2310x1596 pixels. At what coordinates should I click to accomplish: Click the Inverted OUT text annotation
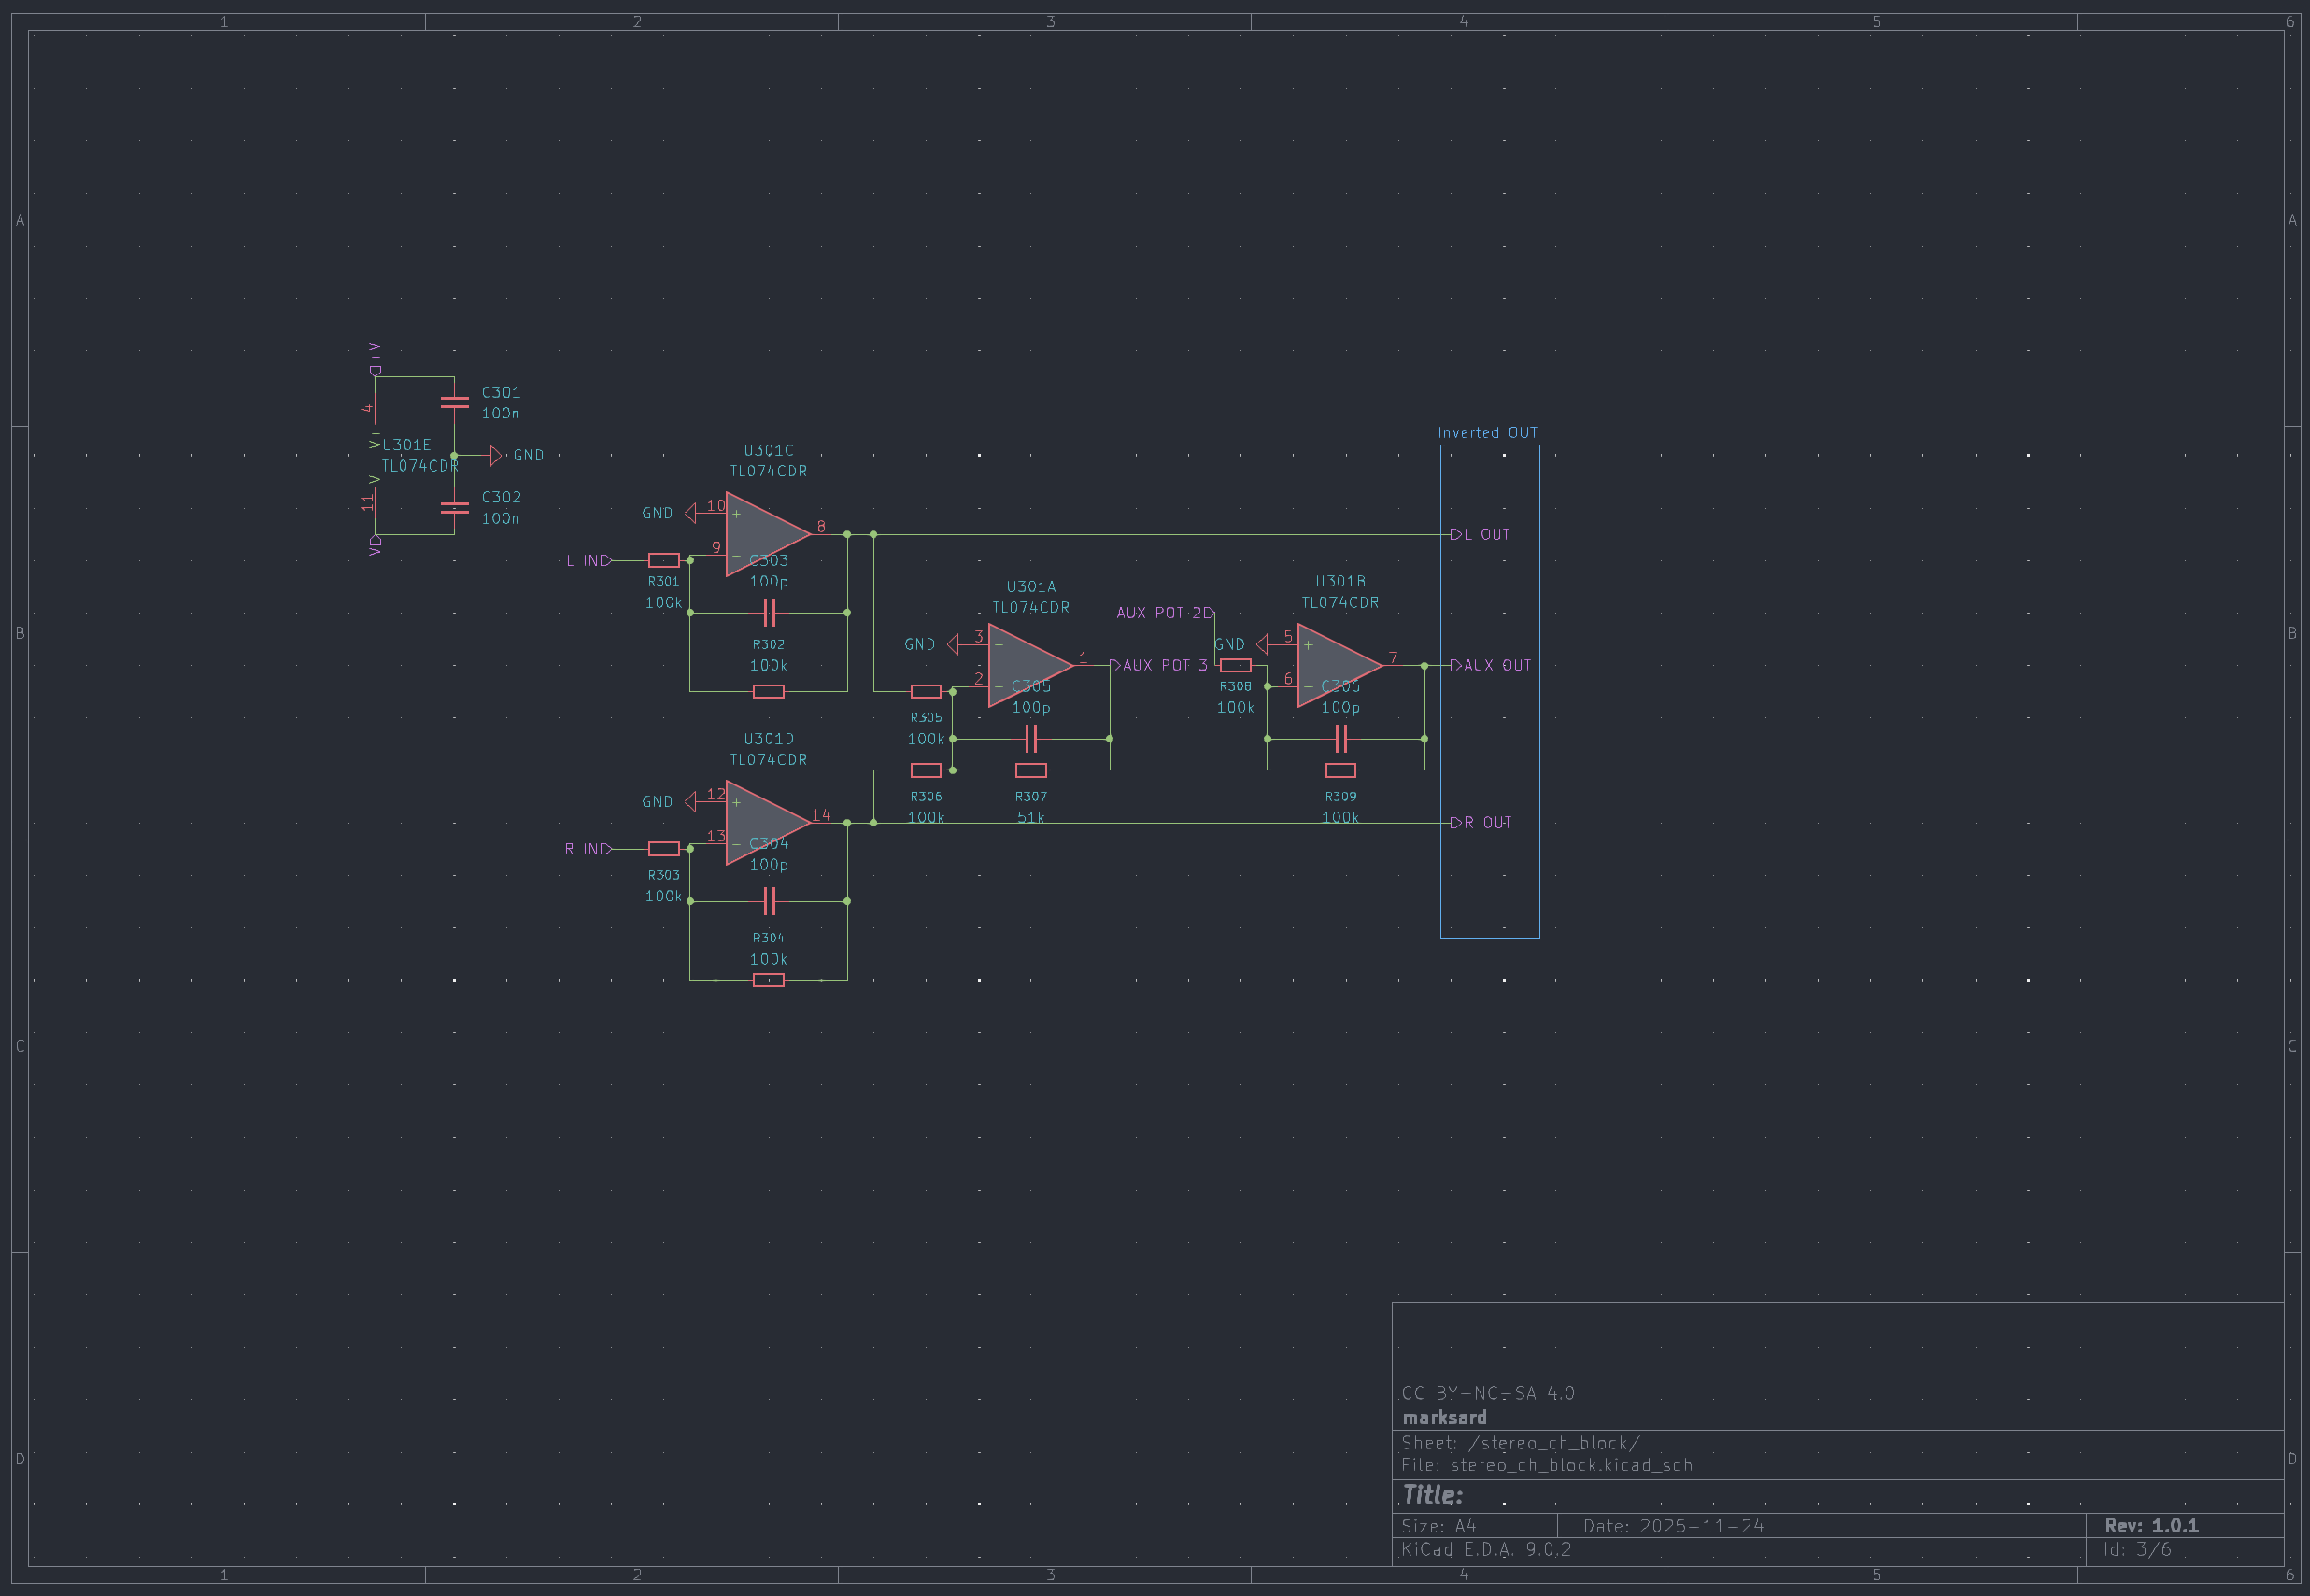pos(1487,433)
